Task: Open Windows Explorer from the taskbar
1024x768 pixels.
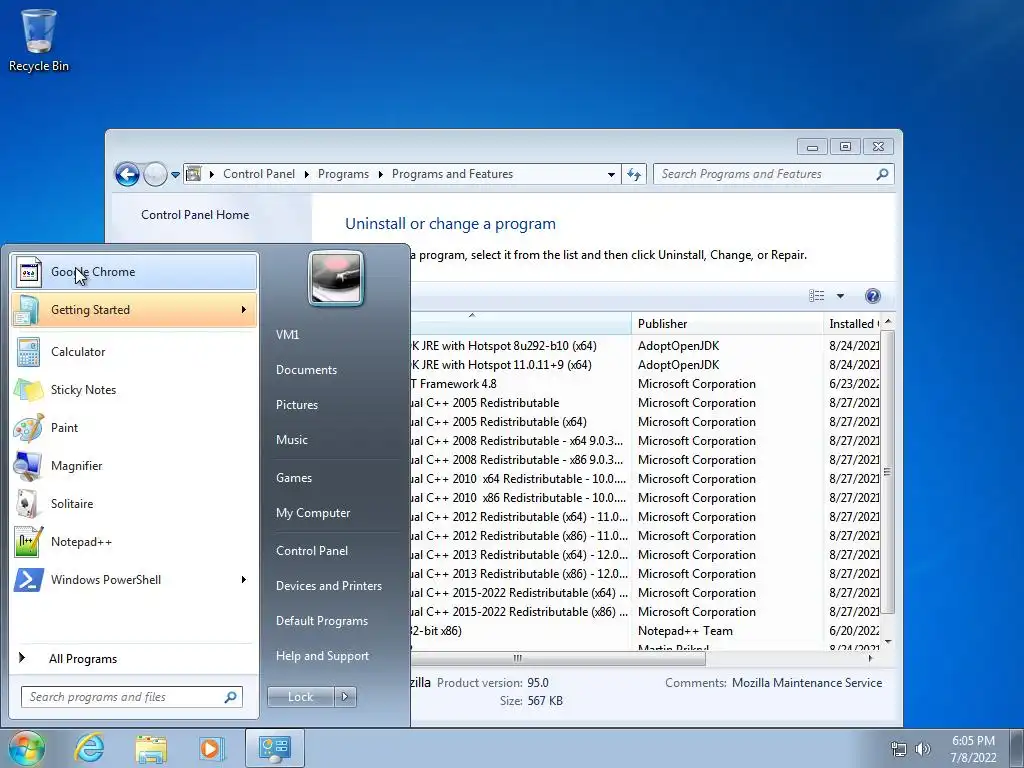Action: [x=151, y=748]
